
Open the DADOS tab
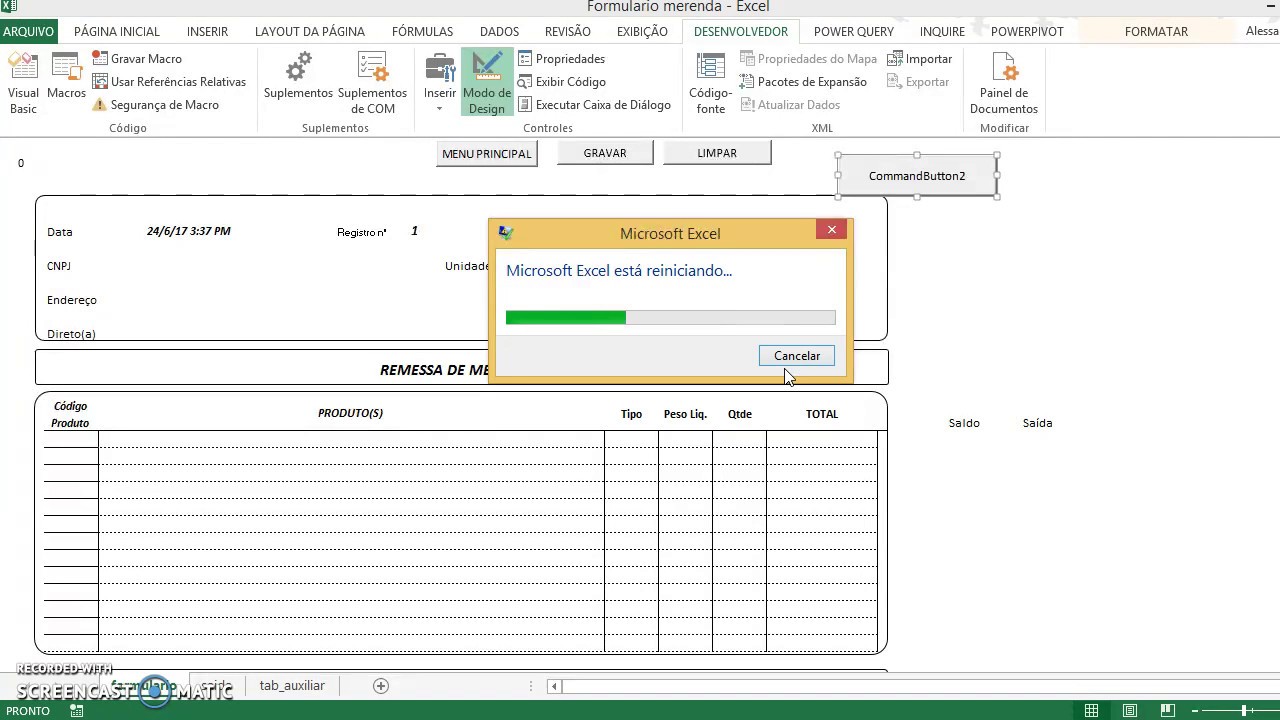pyautogui.click(x=499, y=32)
